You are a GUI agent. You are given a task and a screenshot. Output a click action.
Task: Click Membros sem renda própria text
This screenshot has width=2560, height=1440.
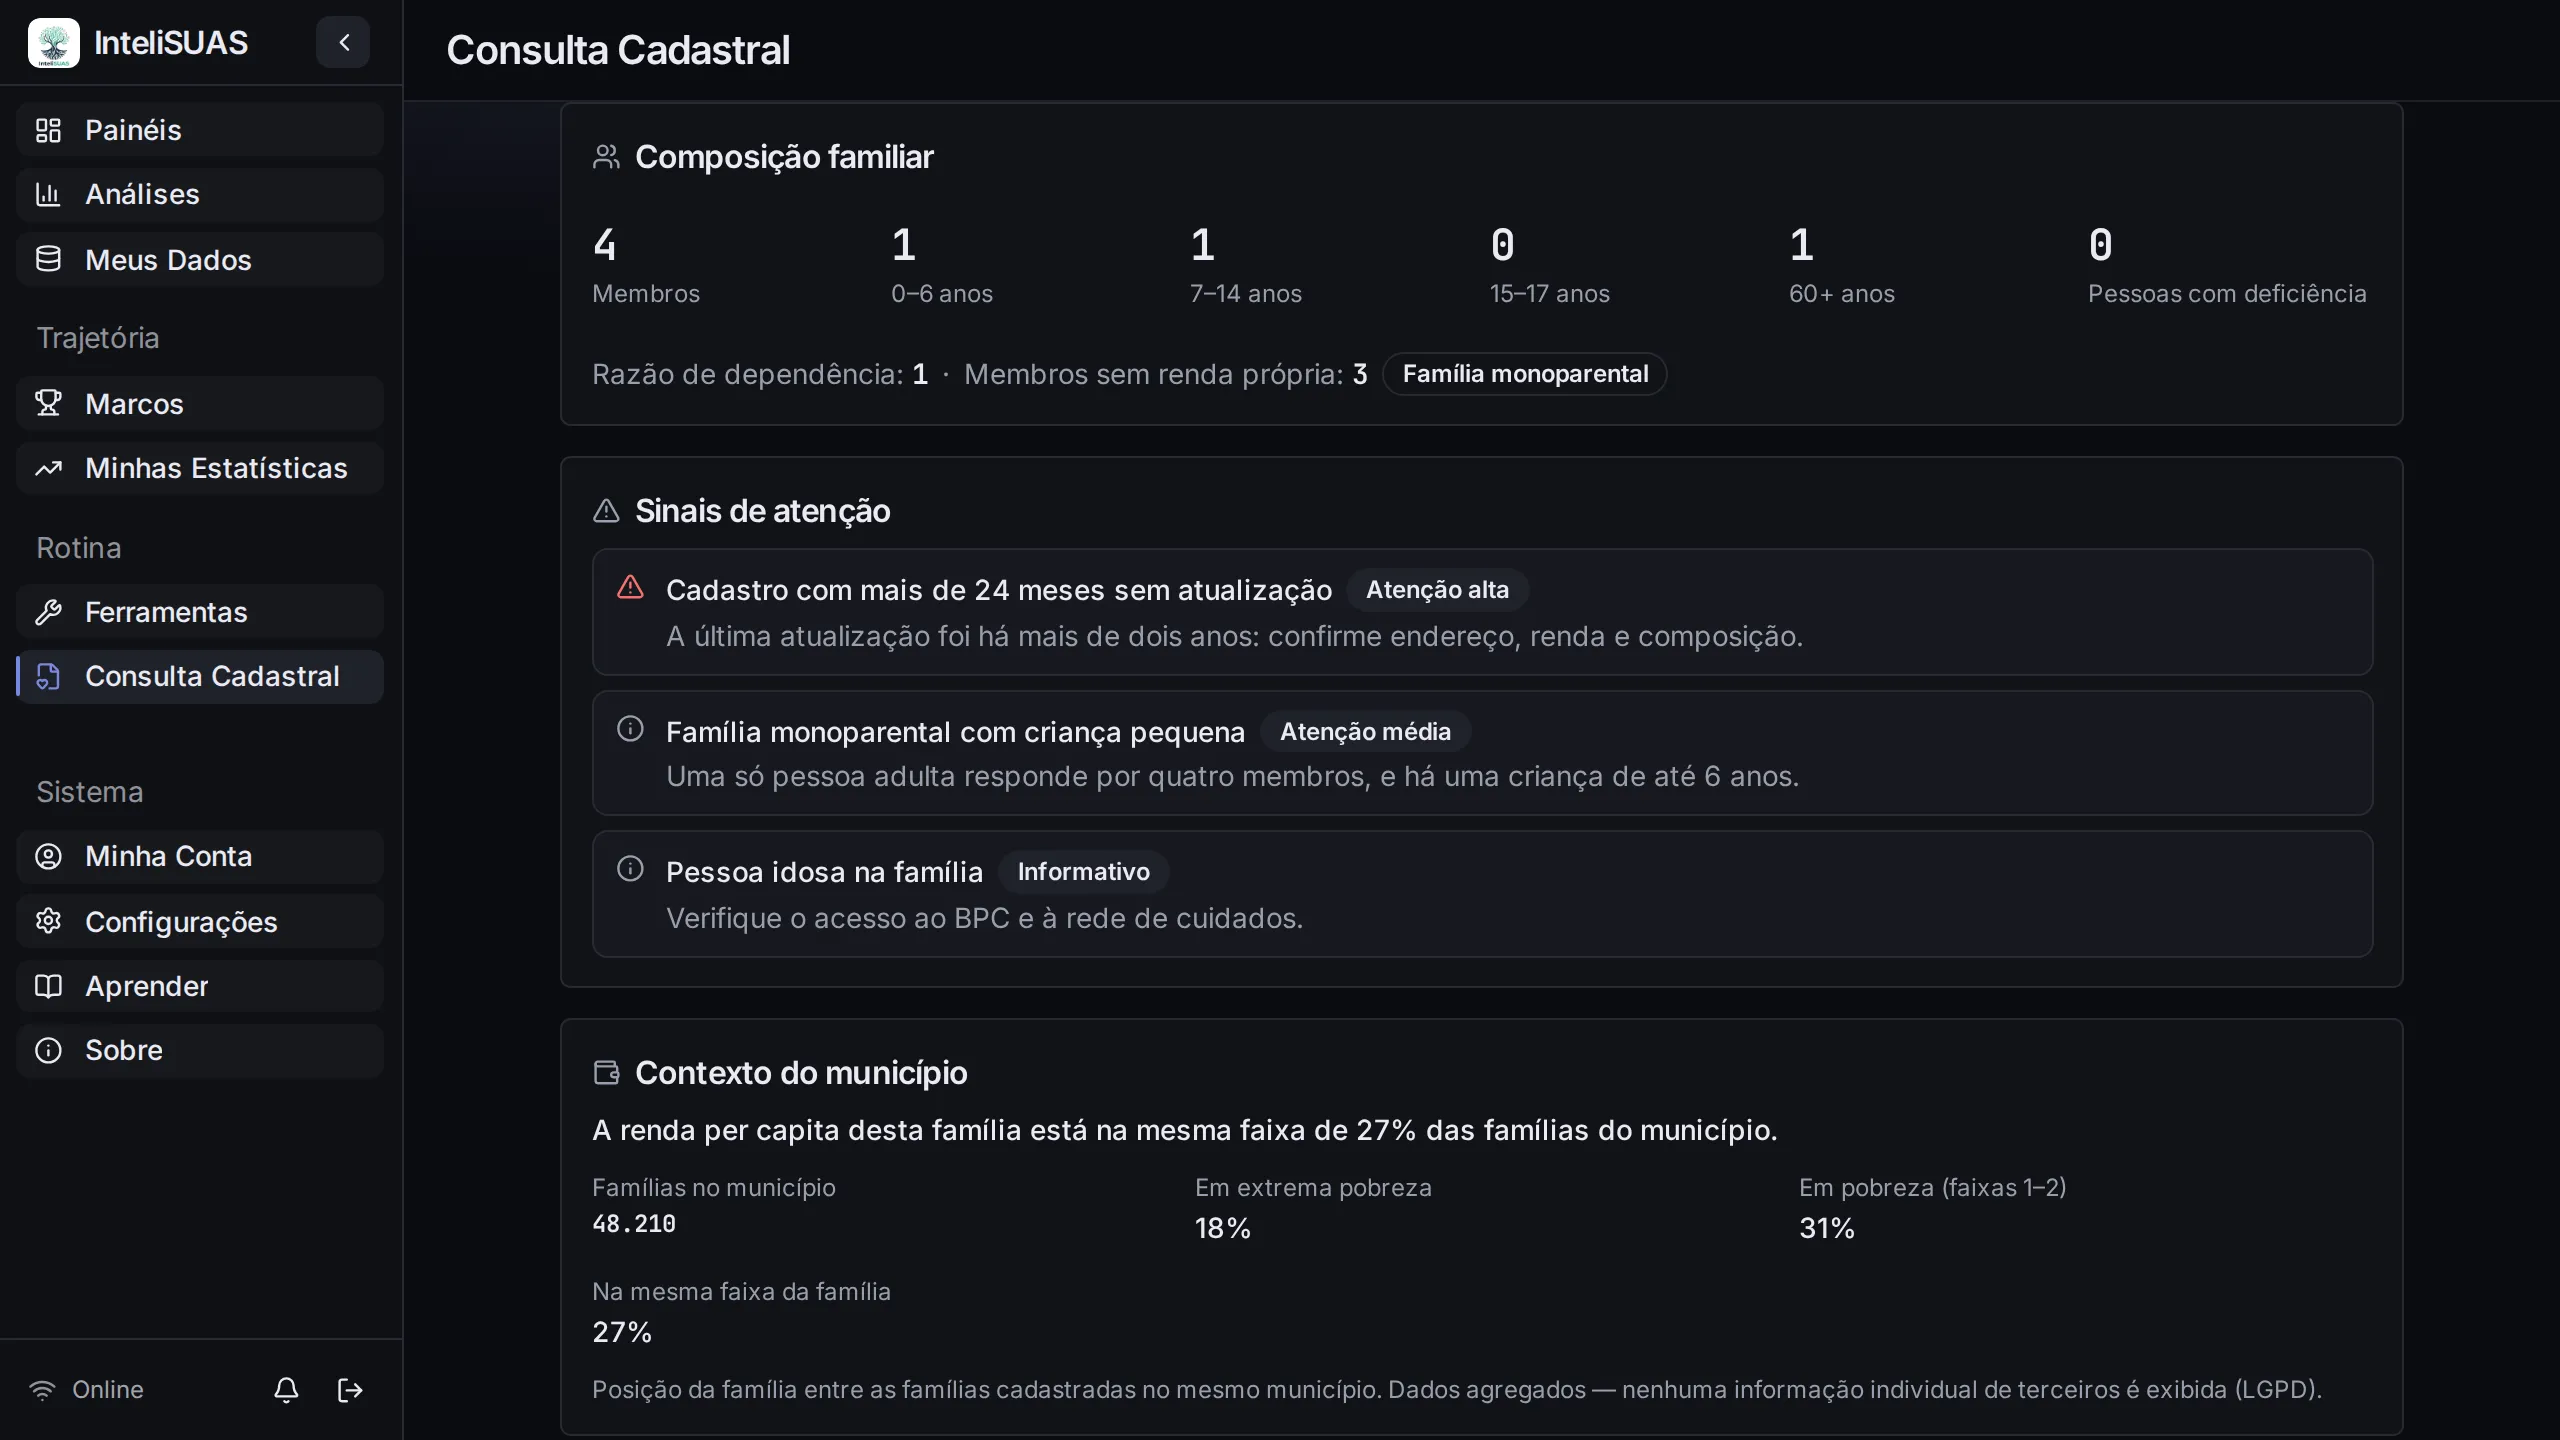[1166, 374]
